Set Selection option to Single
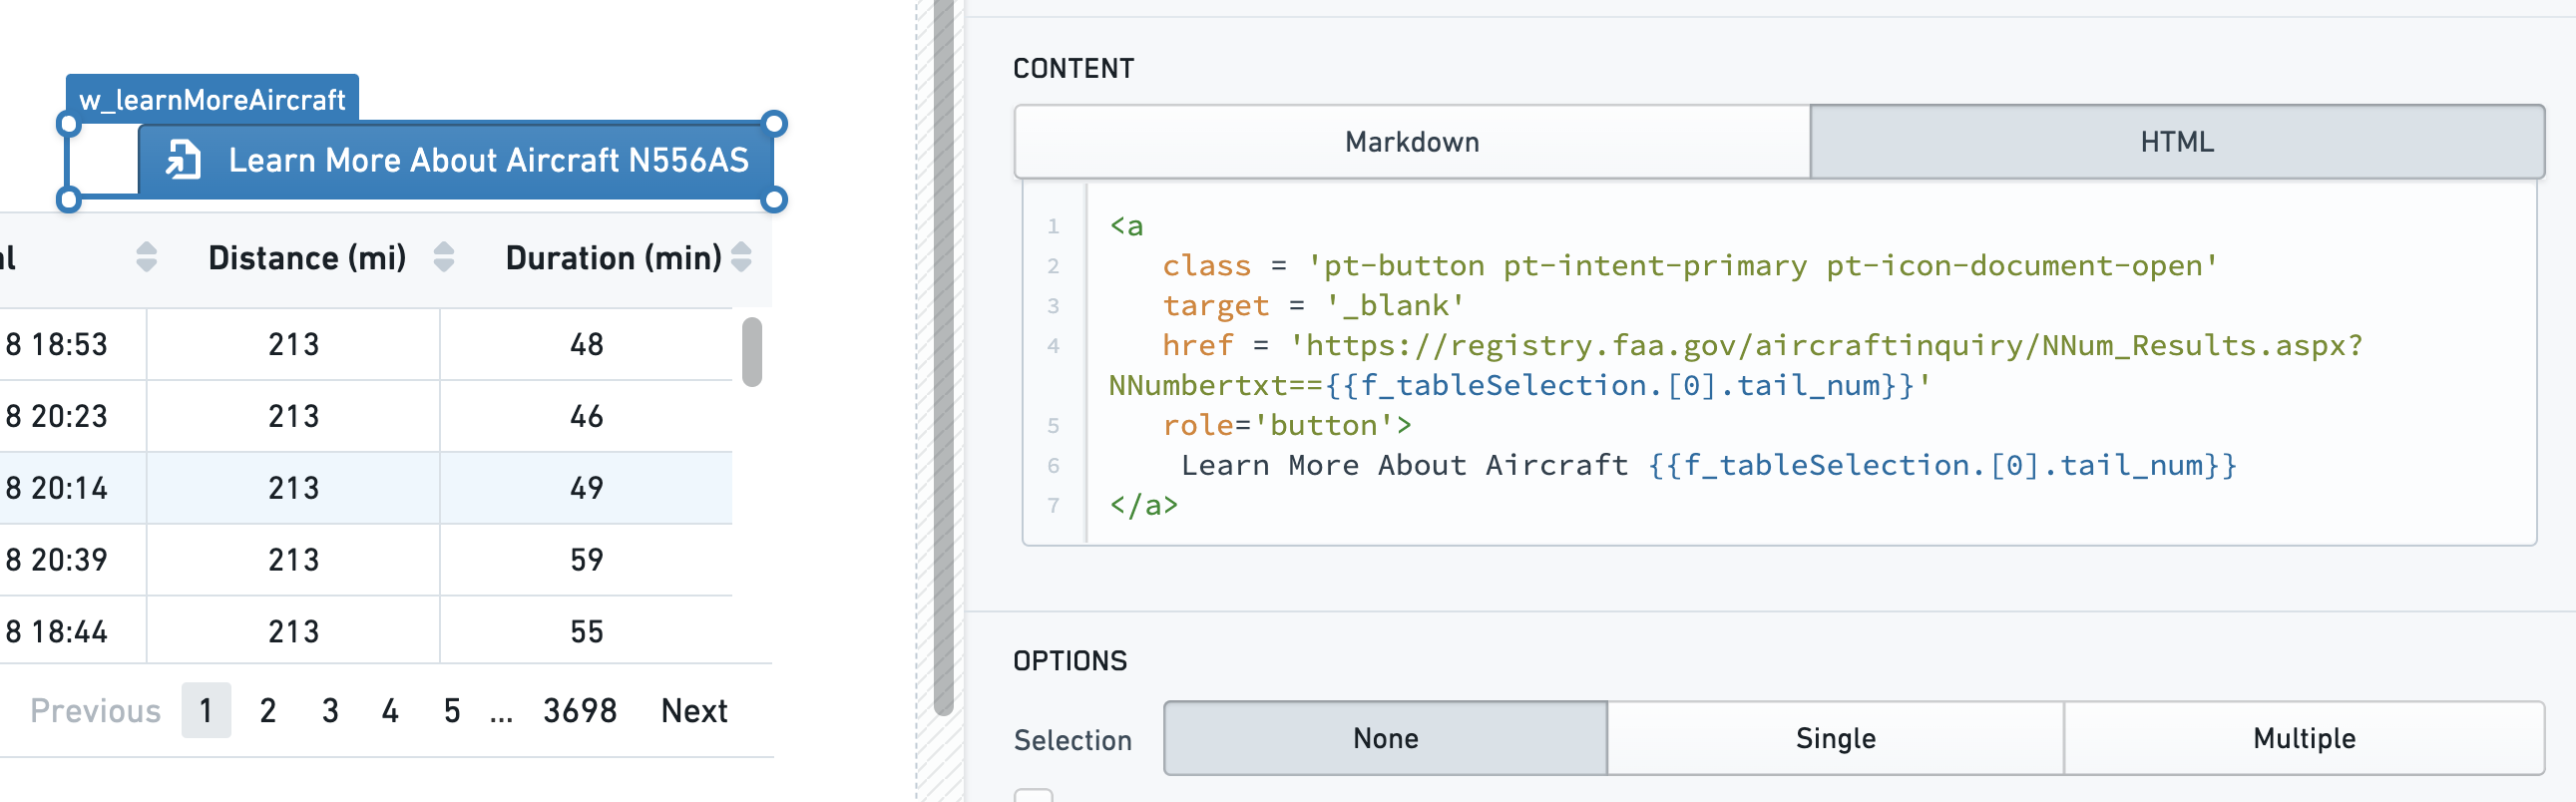 [x=1835, y=738]
